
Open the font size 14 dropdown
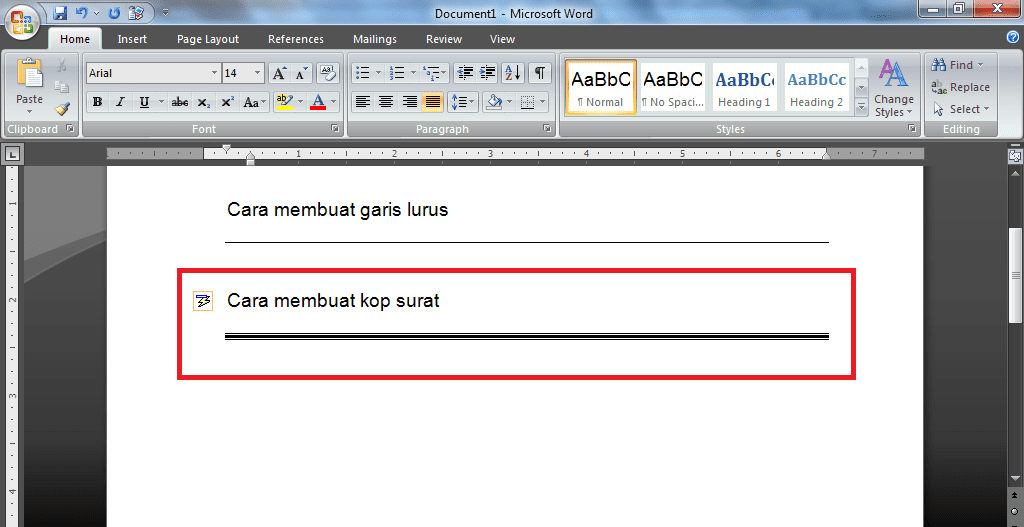257,73
